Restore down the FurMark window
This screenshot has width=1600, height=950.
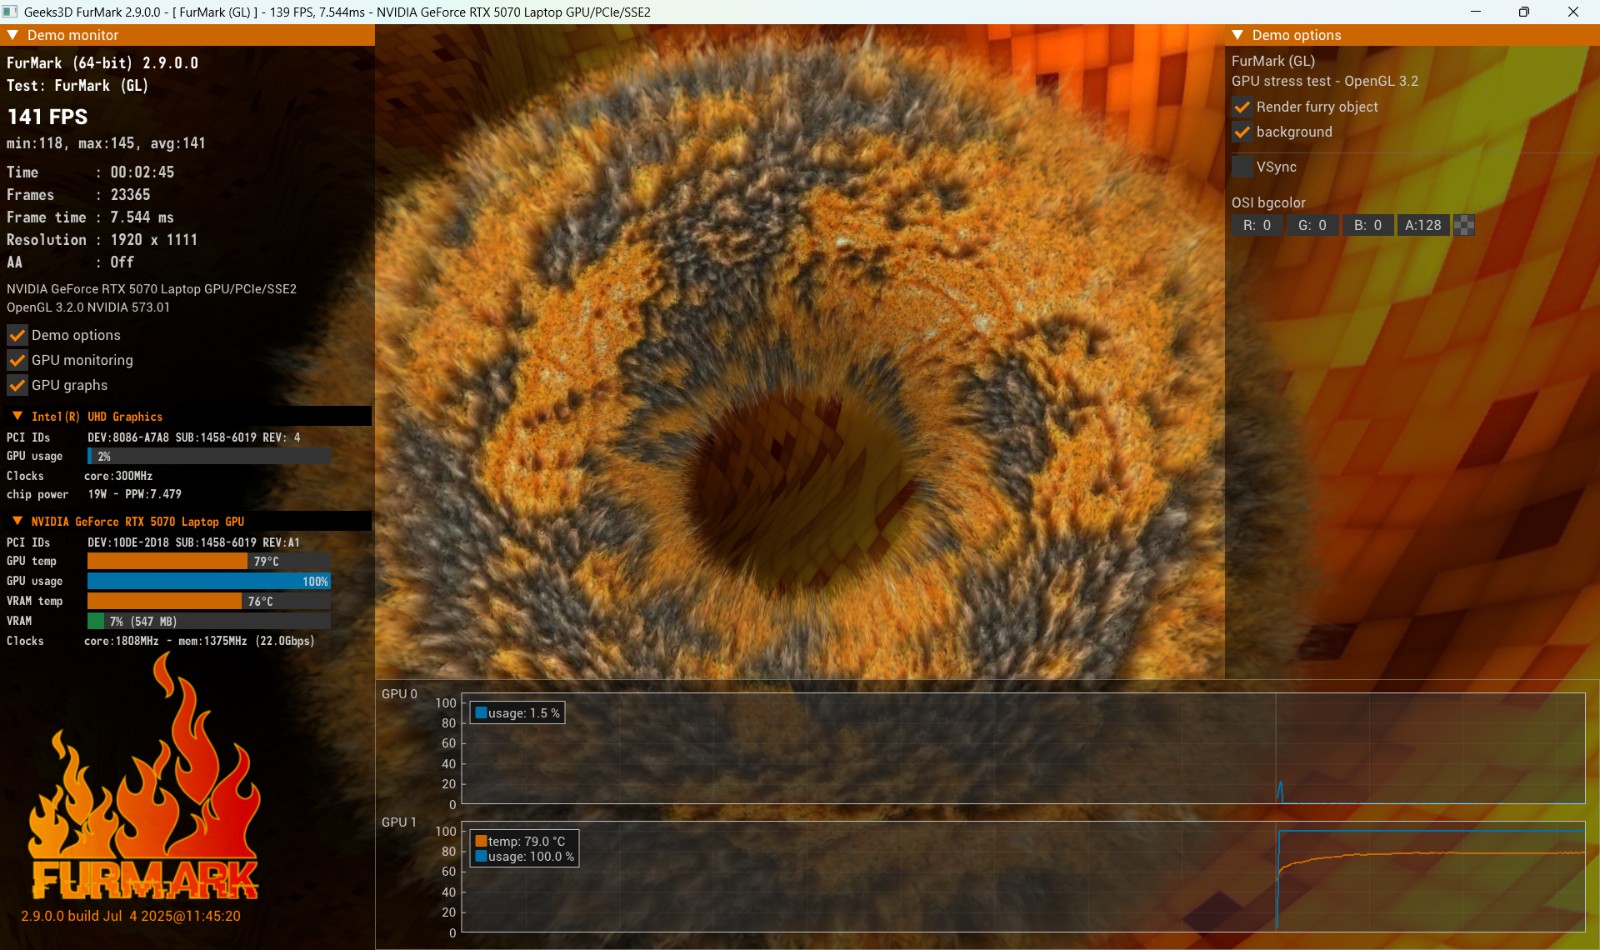(x=1524, y=12)
